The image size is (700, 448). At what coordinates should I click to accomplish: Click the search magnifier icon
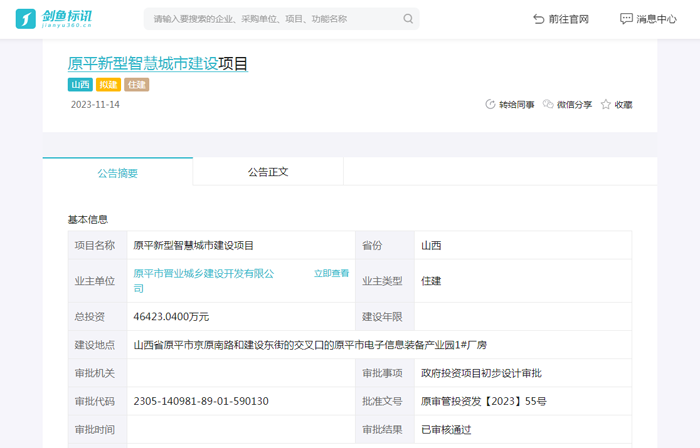point(408,19)
